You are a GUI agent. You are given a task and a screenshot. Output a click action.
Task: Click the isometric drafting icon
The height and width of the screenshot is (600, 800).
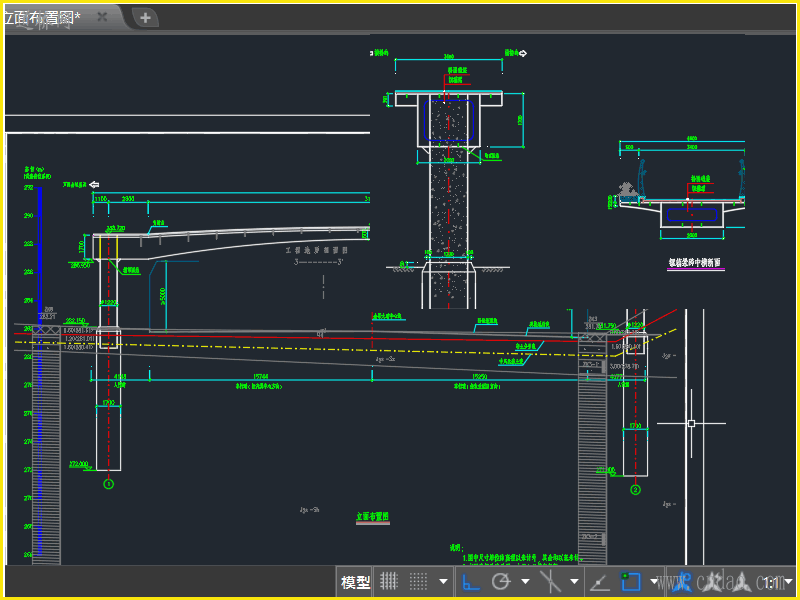(550, 581)
